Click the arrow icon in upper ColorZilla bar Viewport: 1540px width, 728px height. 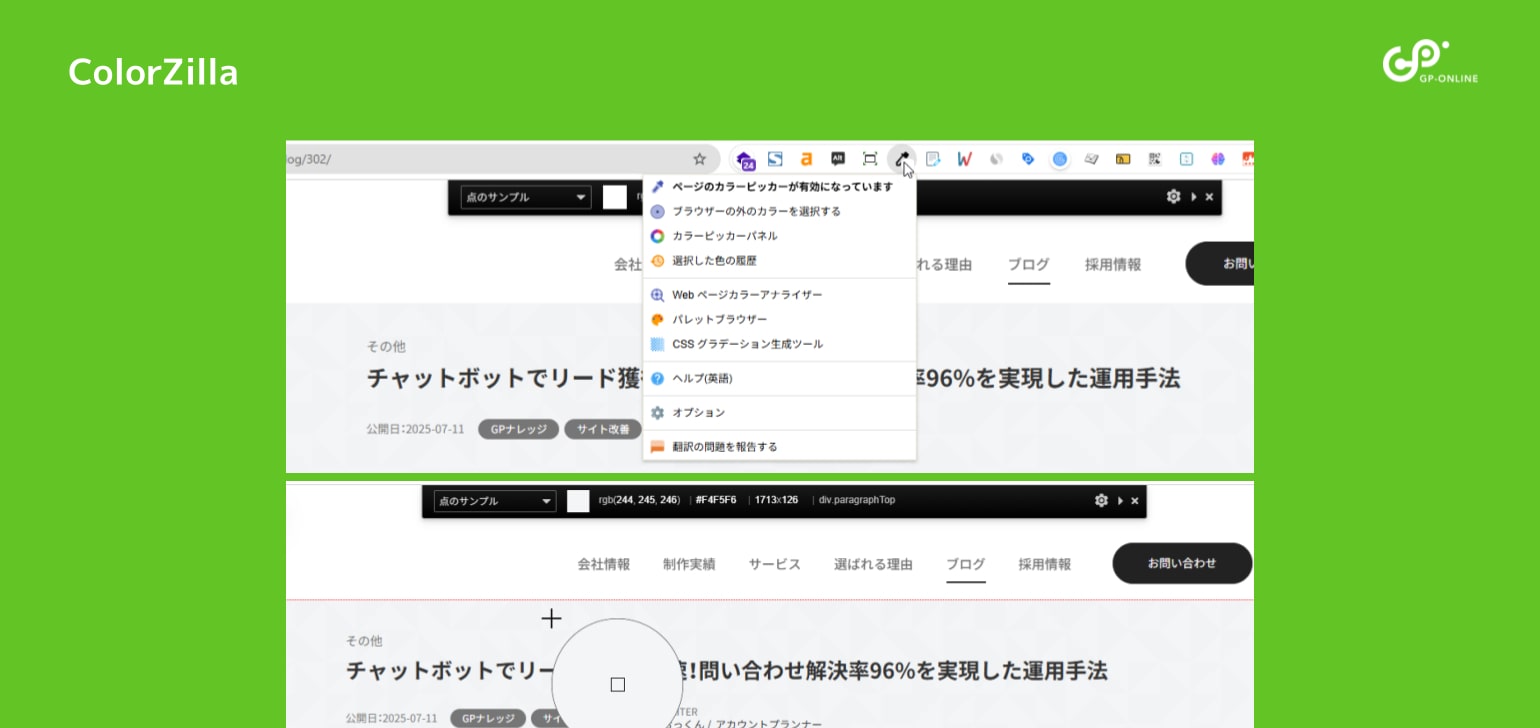coord(1194,197)
